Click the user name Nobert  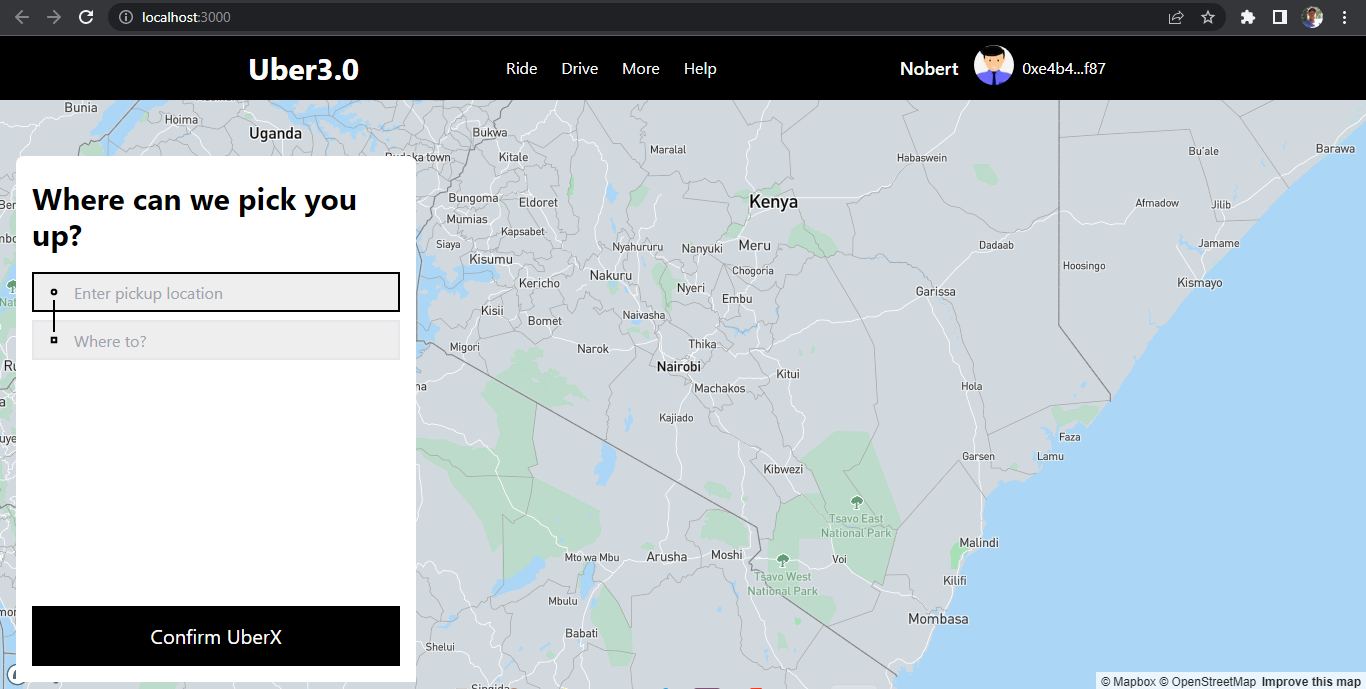[929, 69]
